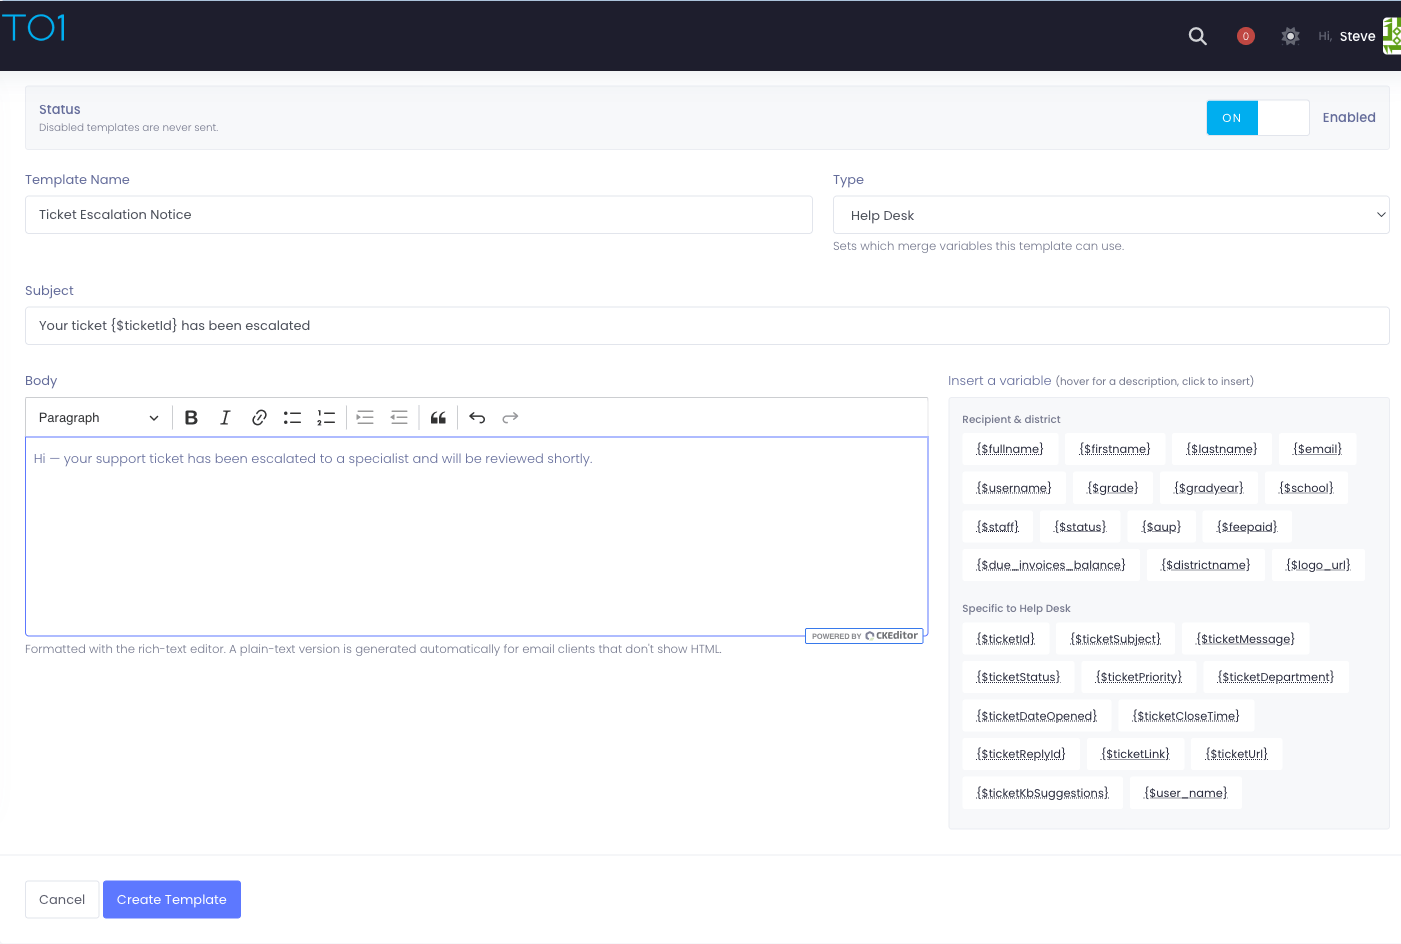Decrease indent in the body editor
Screen dimensions: 1401x944
tap(399, 418)
